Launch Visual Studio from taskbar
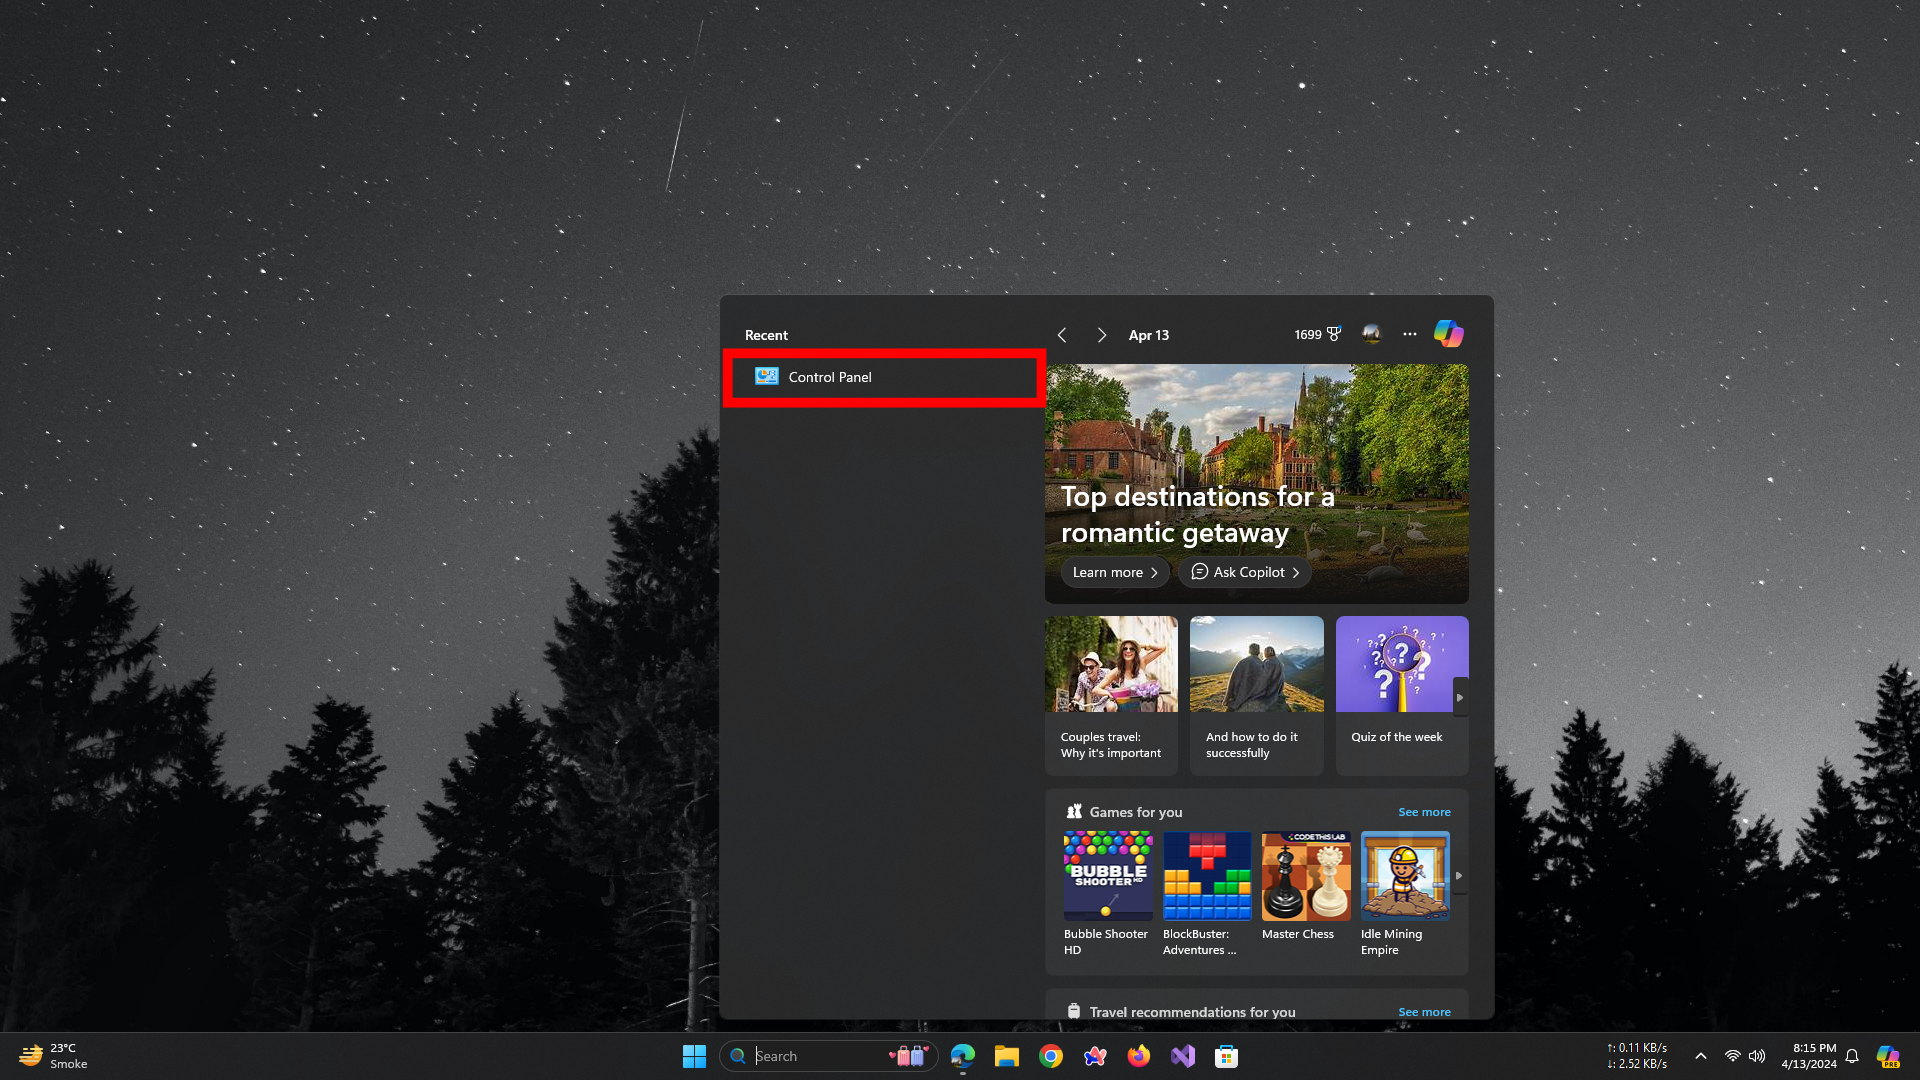The width and height of the screenshot is (1920, 1080). 1183,1056
